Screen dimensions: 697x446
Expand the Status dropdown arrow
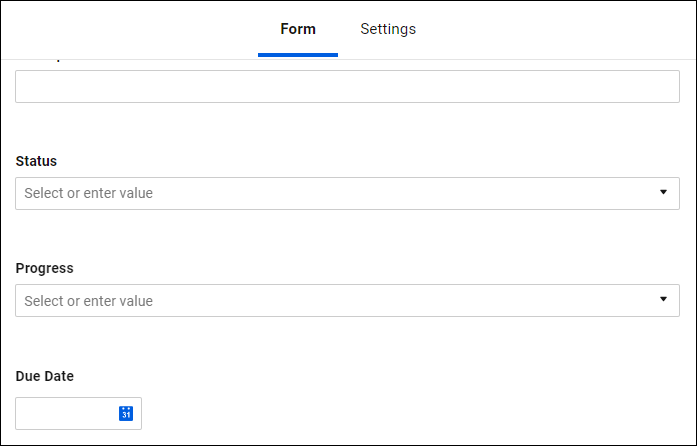click(663, 192)
